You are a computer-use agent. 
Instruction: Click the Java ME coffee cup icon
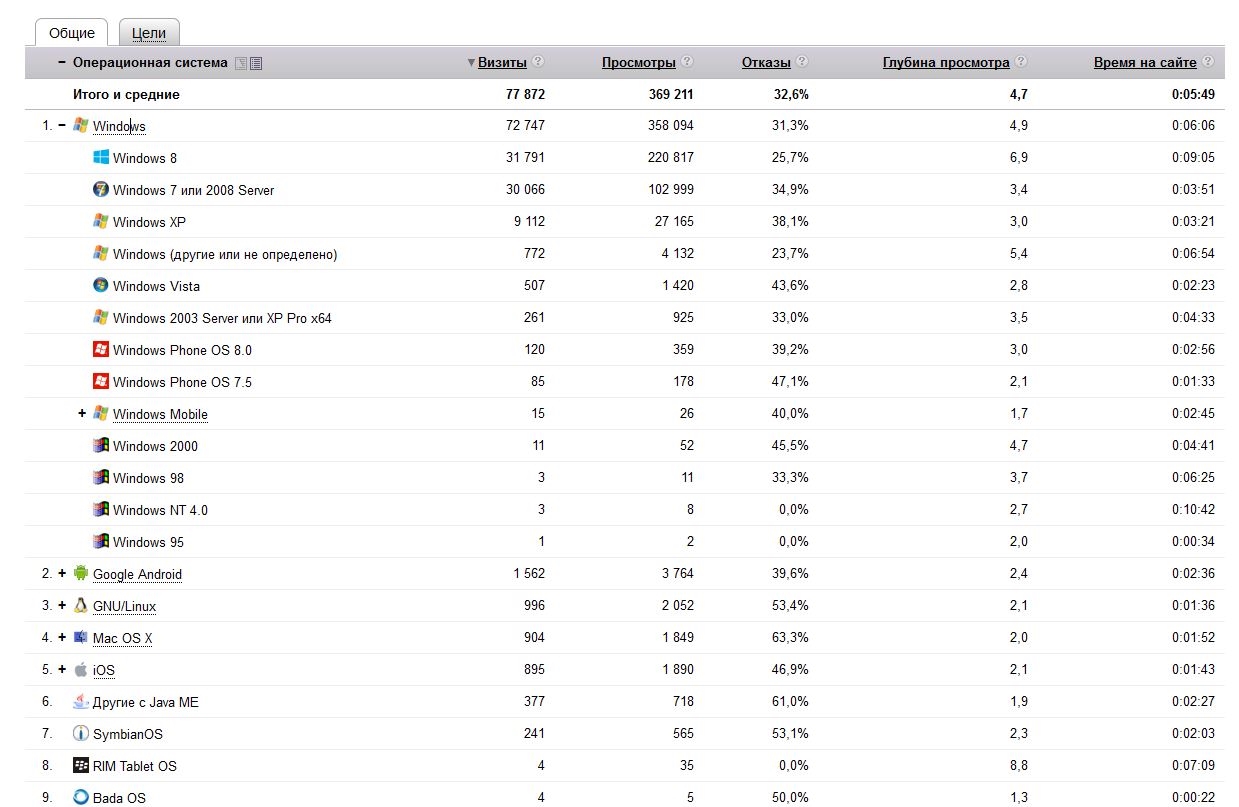pos(81,701)
